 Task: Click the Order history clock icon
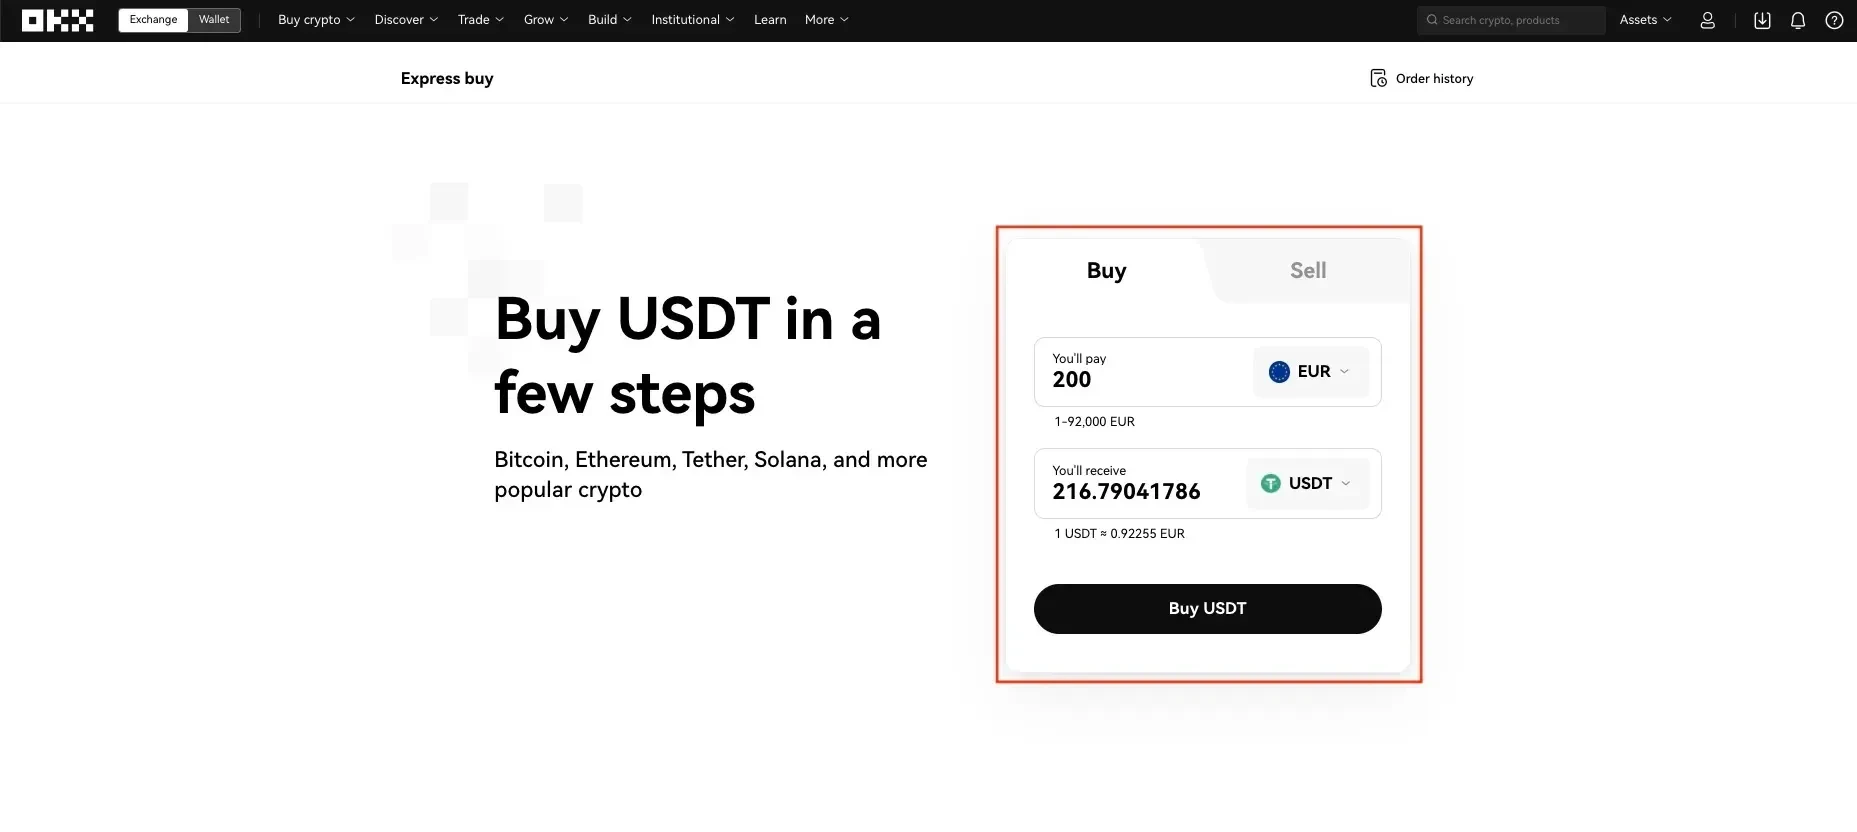pos(1377,78)
